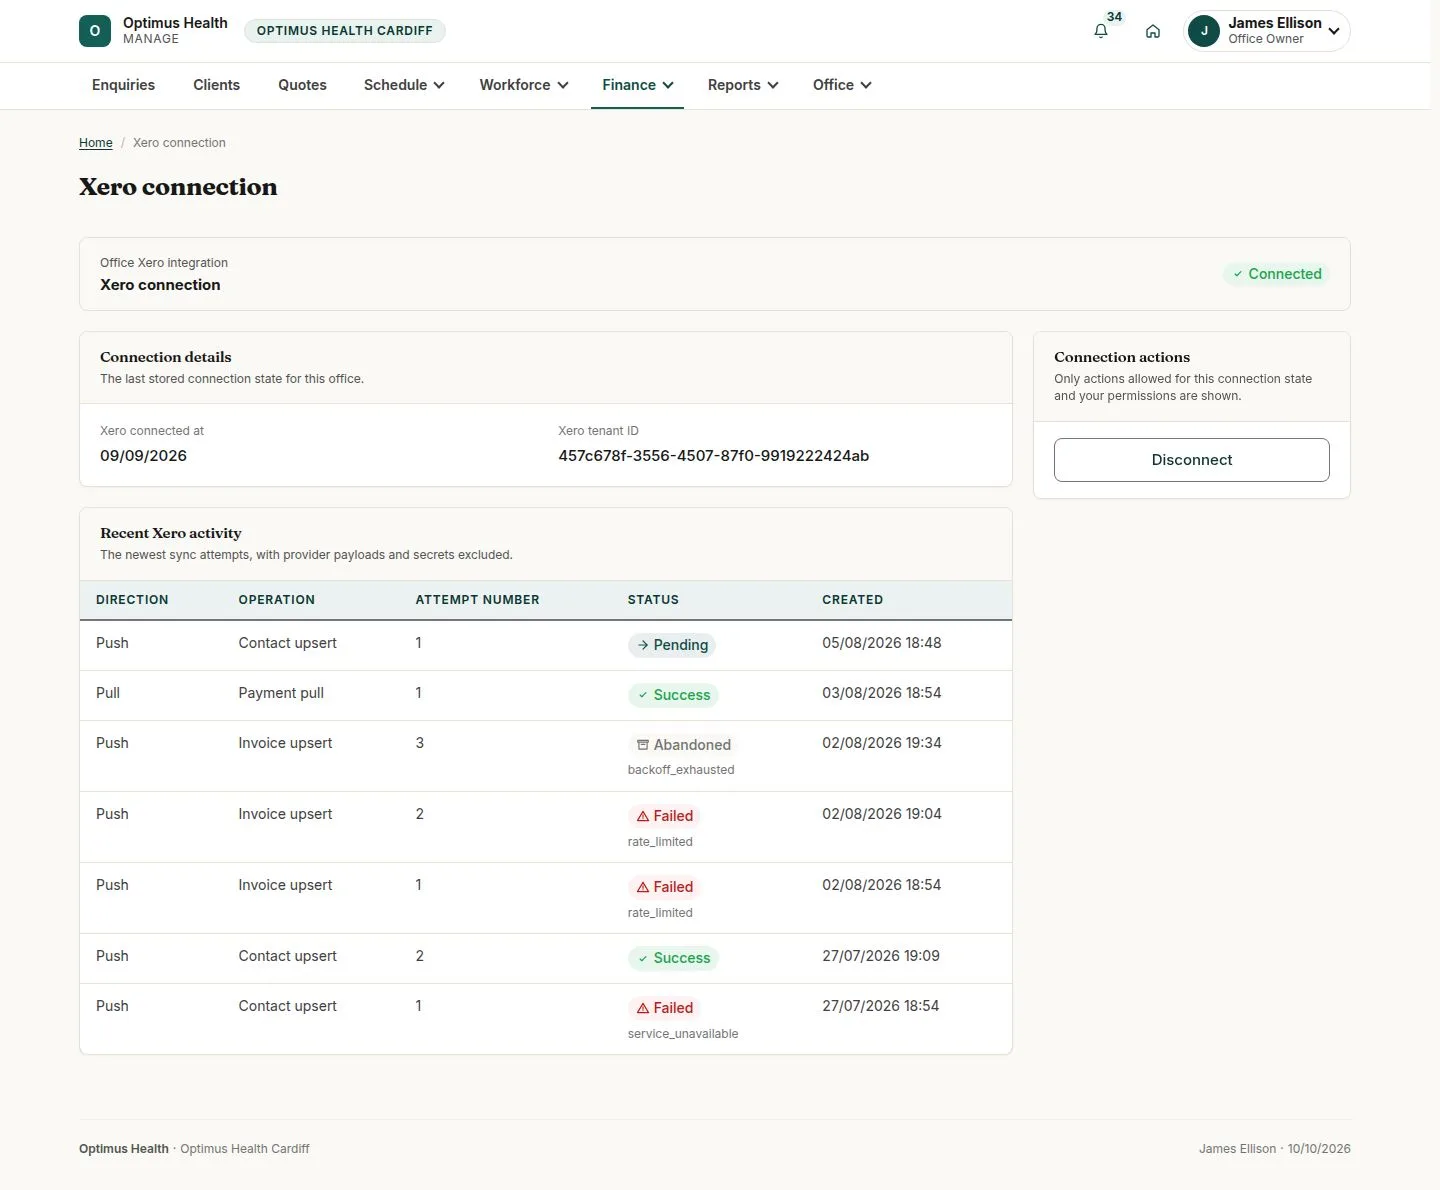
Task: Click the service_unavailable reason text
Action: coord(683,1034)
